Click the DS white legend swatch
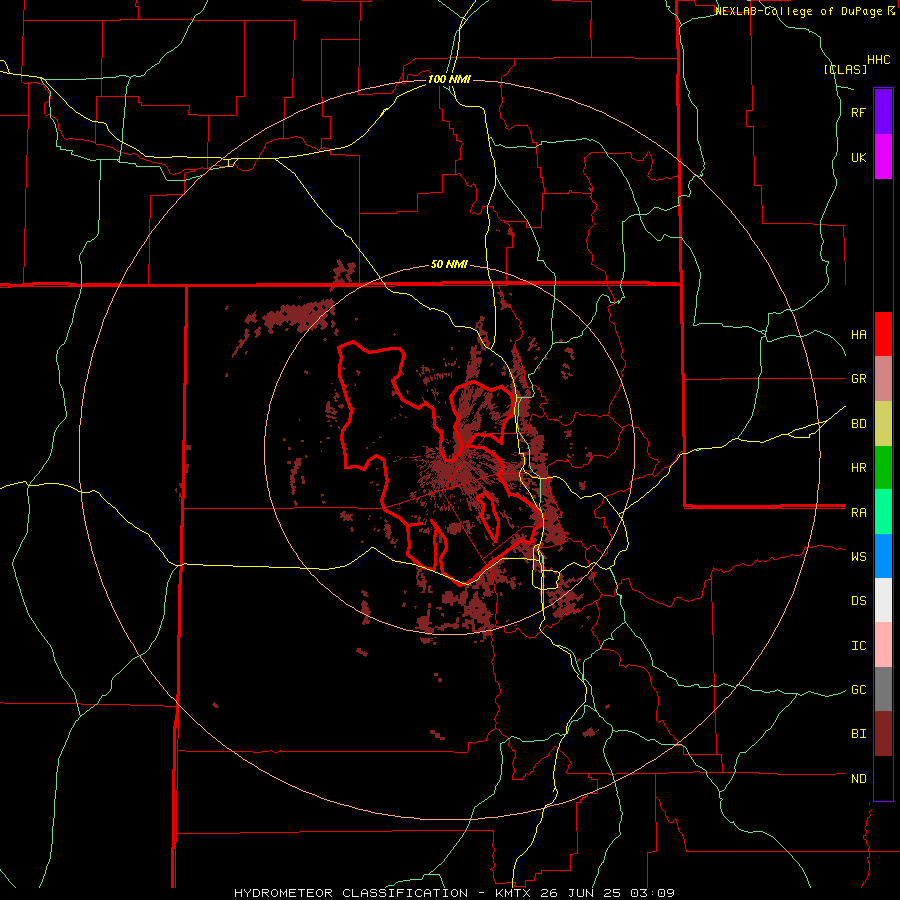The width and height of the screenshot is (900, 900). [883, 600]
